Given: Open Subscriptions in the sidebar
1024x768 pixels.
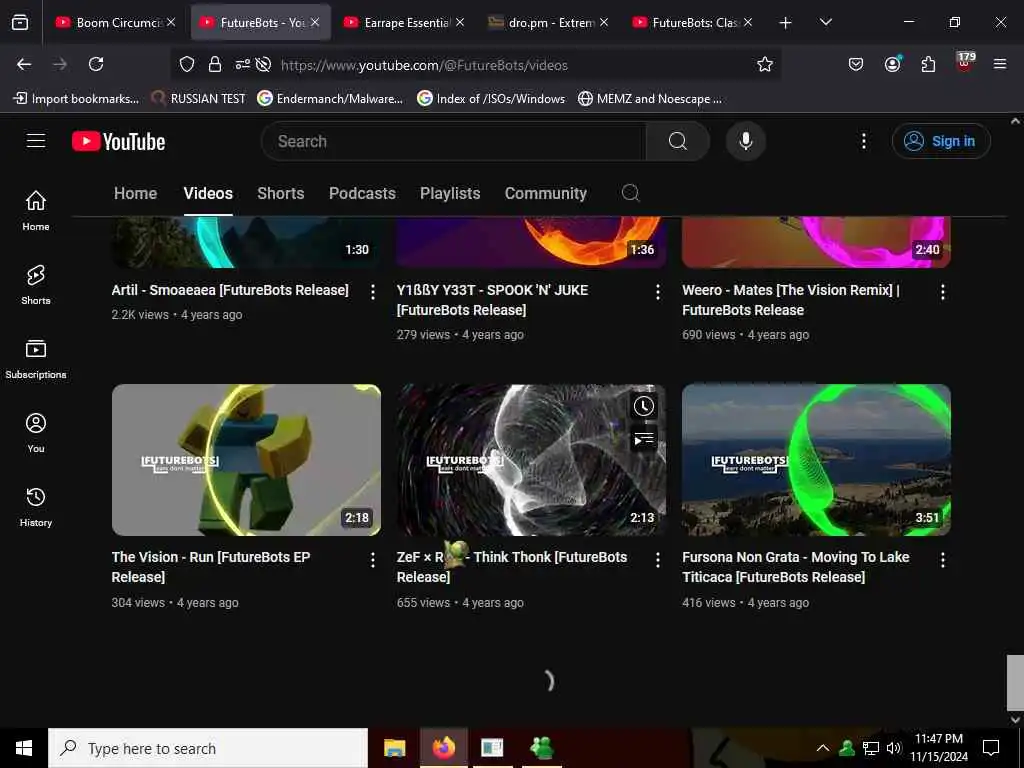Looking at the screenshot, I should [36, 359].
